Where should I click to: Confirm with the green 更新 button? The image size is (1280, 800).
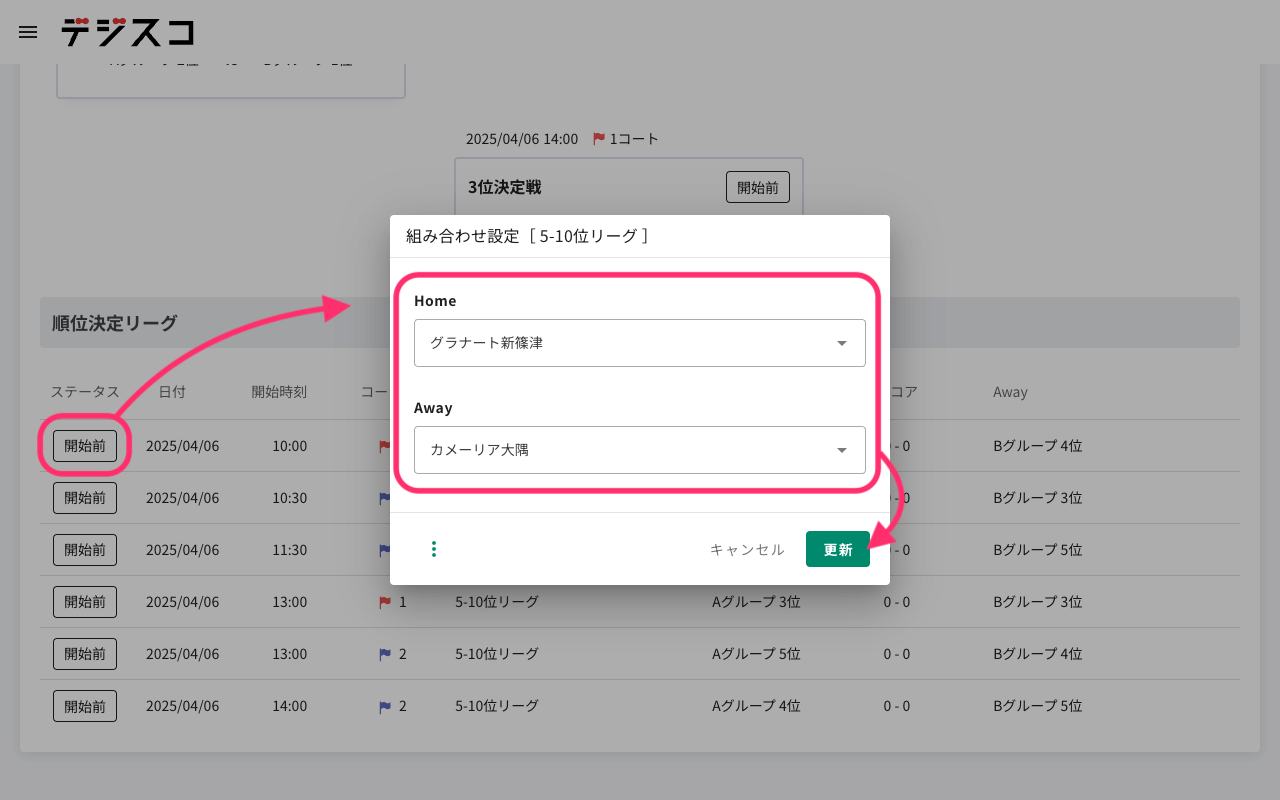coord(837,549)
